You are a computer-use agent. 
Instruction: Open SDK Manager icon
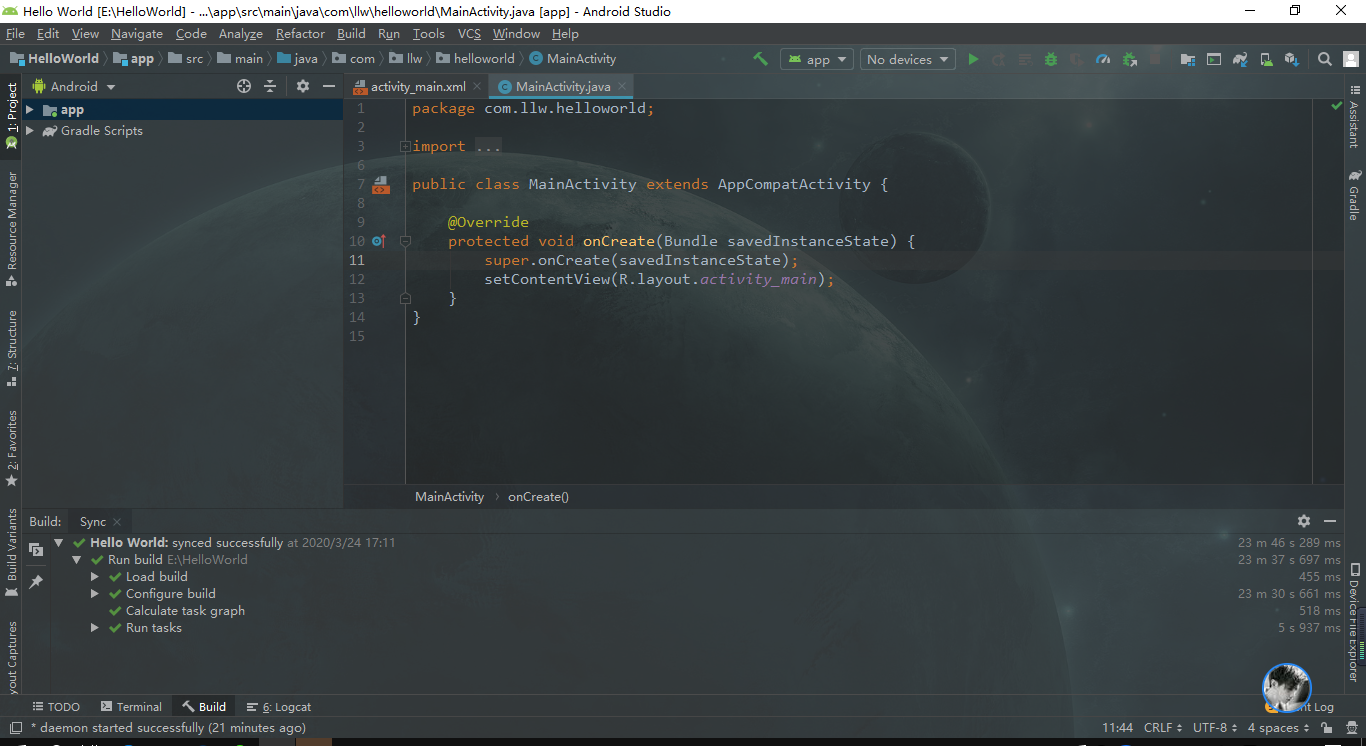click(x=1292, y=59)
